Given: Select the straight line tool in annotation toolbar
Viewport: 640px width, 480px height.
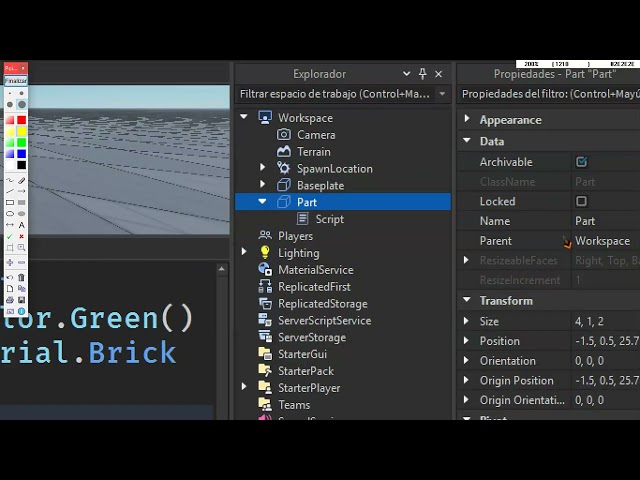Looking at the screenshot, I should 10,191.
